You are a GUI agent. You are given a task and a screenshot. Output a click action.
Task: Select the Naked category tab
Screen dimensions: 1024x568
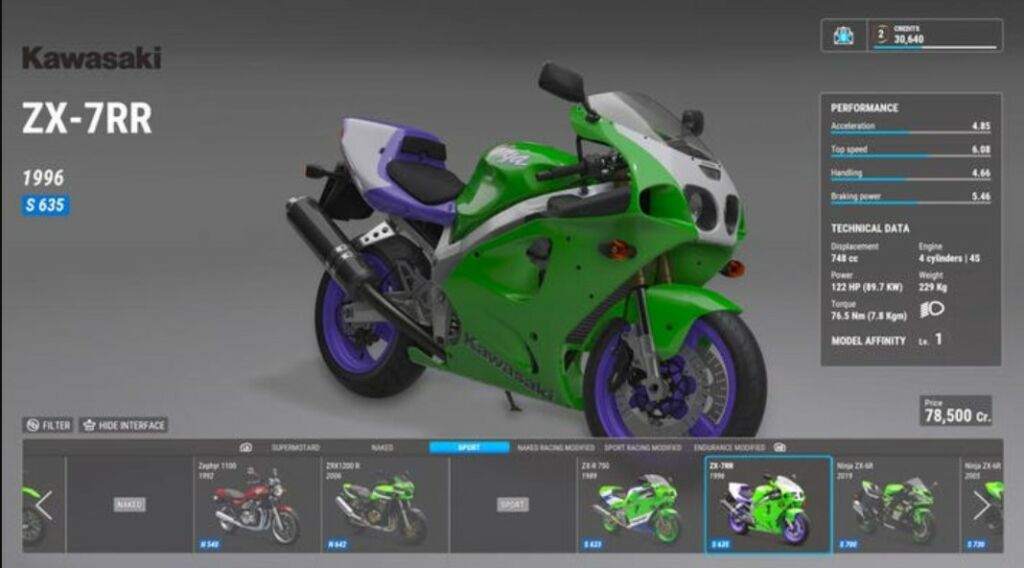point(382,448)
